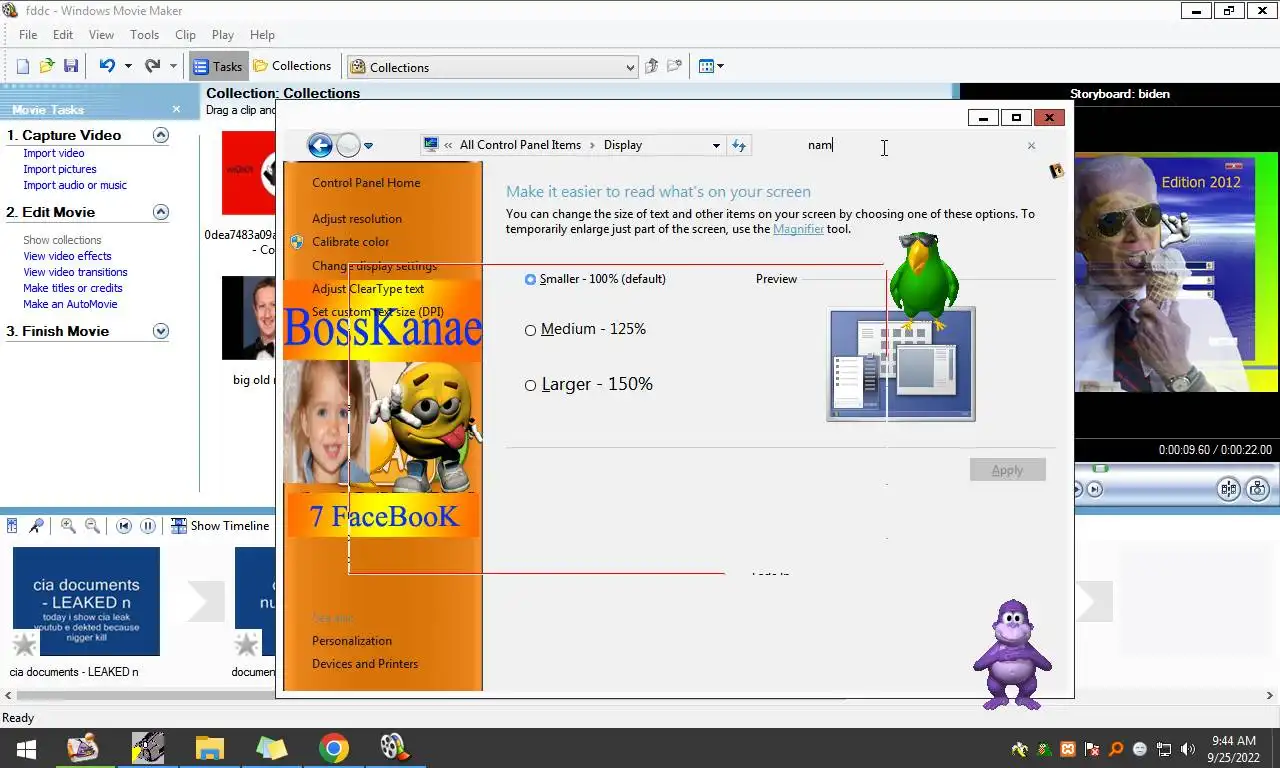Open the Views dropdown icon
Viewport: 1280px width, 768px height.
pyautogui.click(x=711, y=66)
